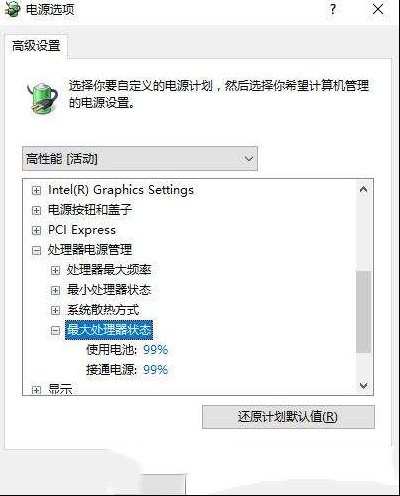Close the Power Options dialog

tap(378, 9)
